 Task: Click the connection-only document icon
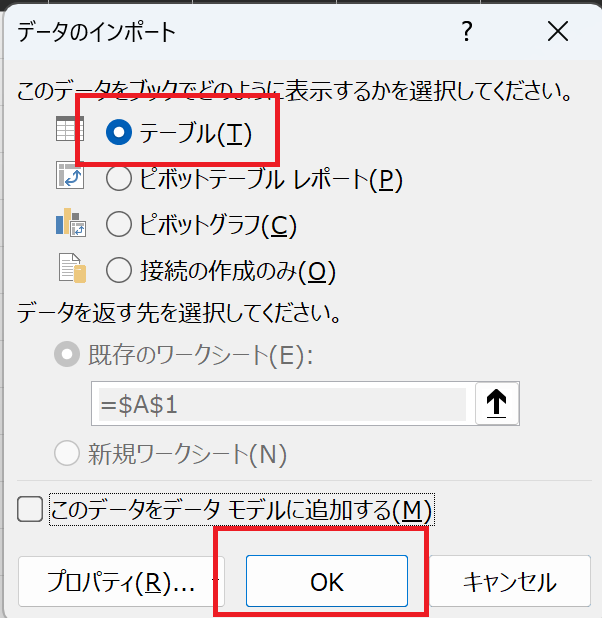pyautogui.click(x=69, y=269)
